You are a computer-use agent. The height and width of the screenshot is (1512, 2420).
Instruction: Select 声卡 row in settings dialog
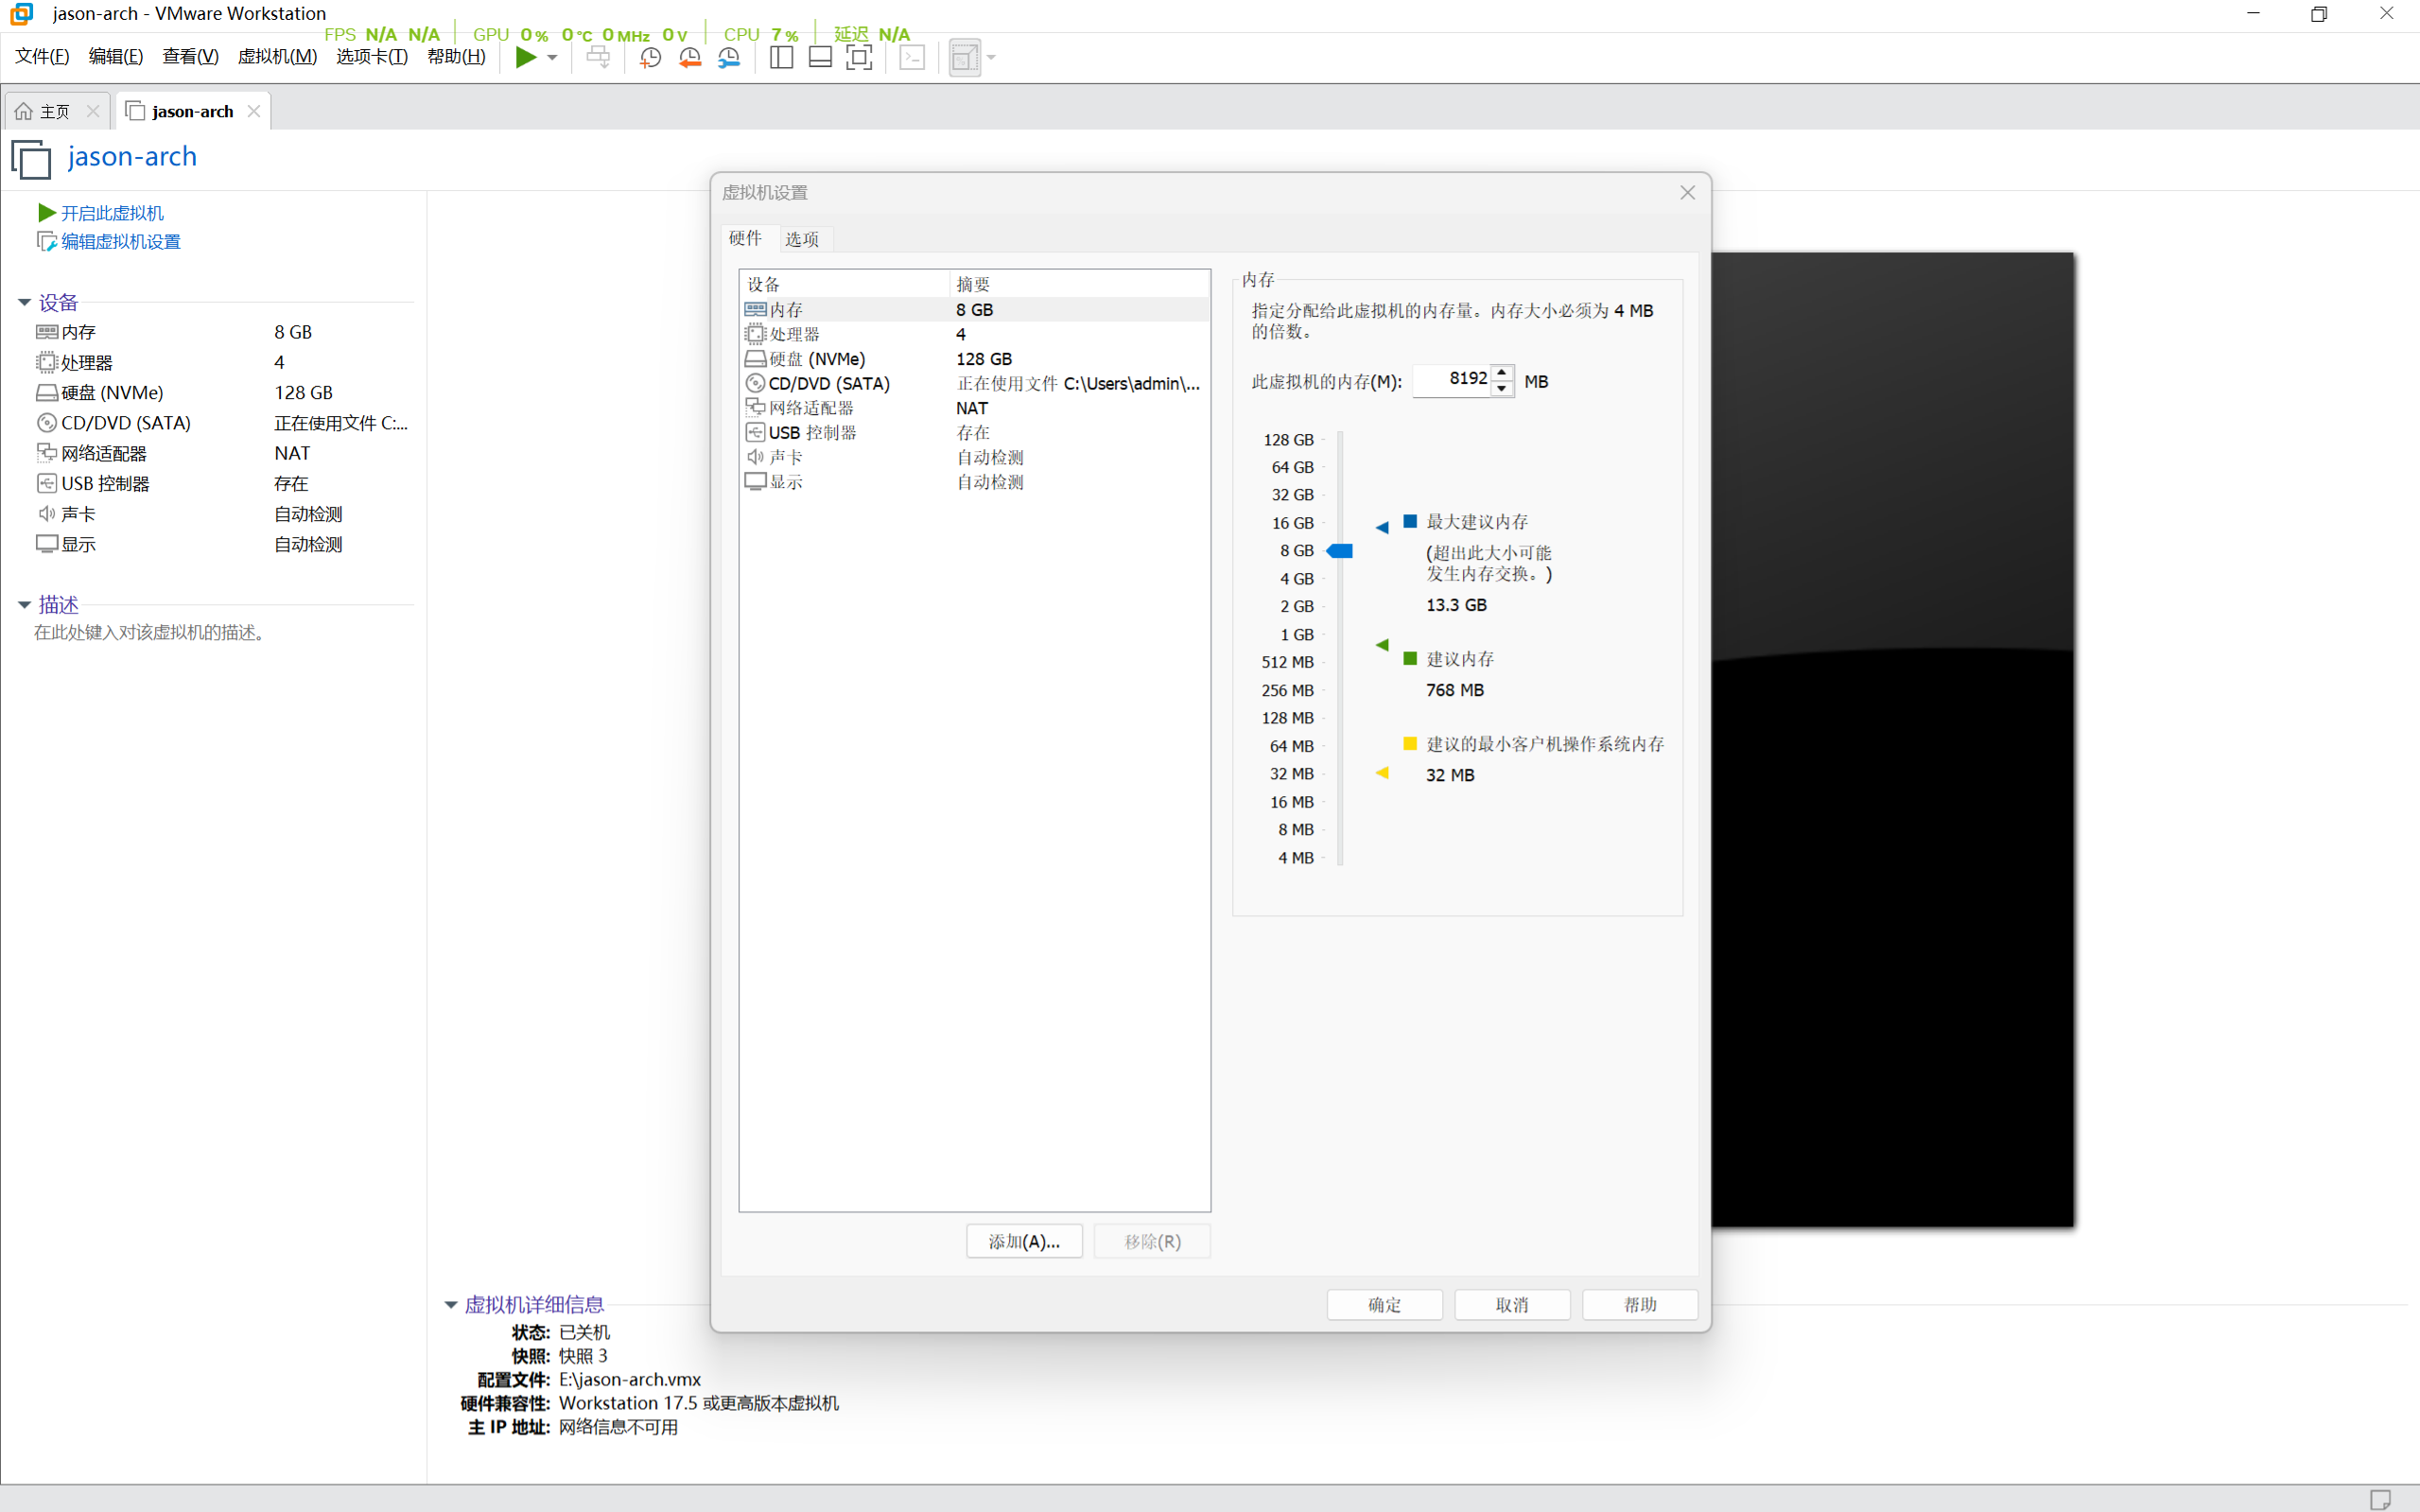pos(975,457)
